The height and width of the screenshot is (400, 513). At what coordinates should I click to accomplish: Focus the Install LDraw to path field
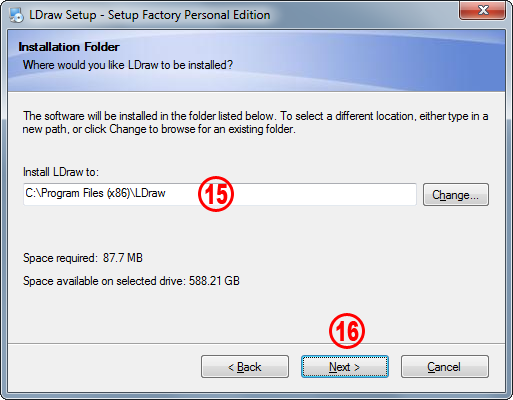click(x=220, y=194)
